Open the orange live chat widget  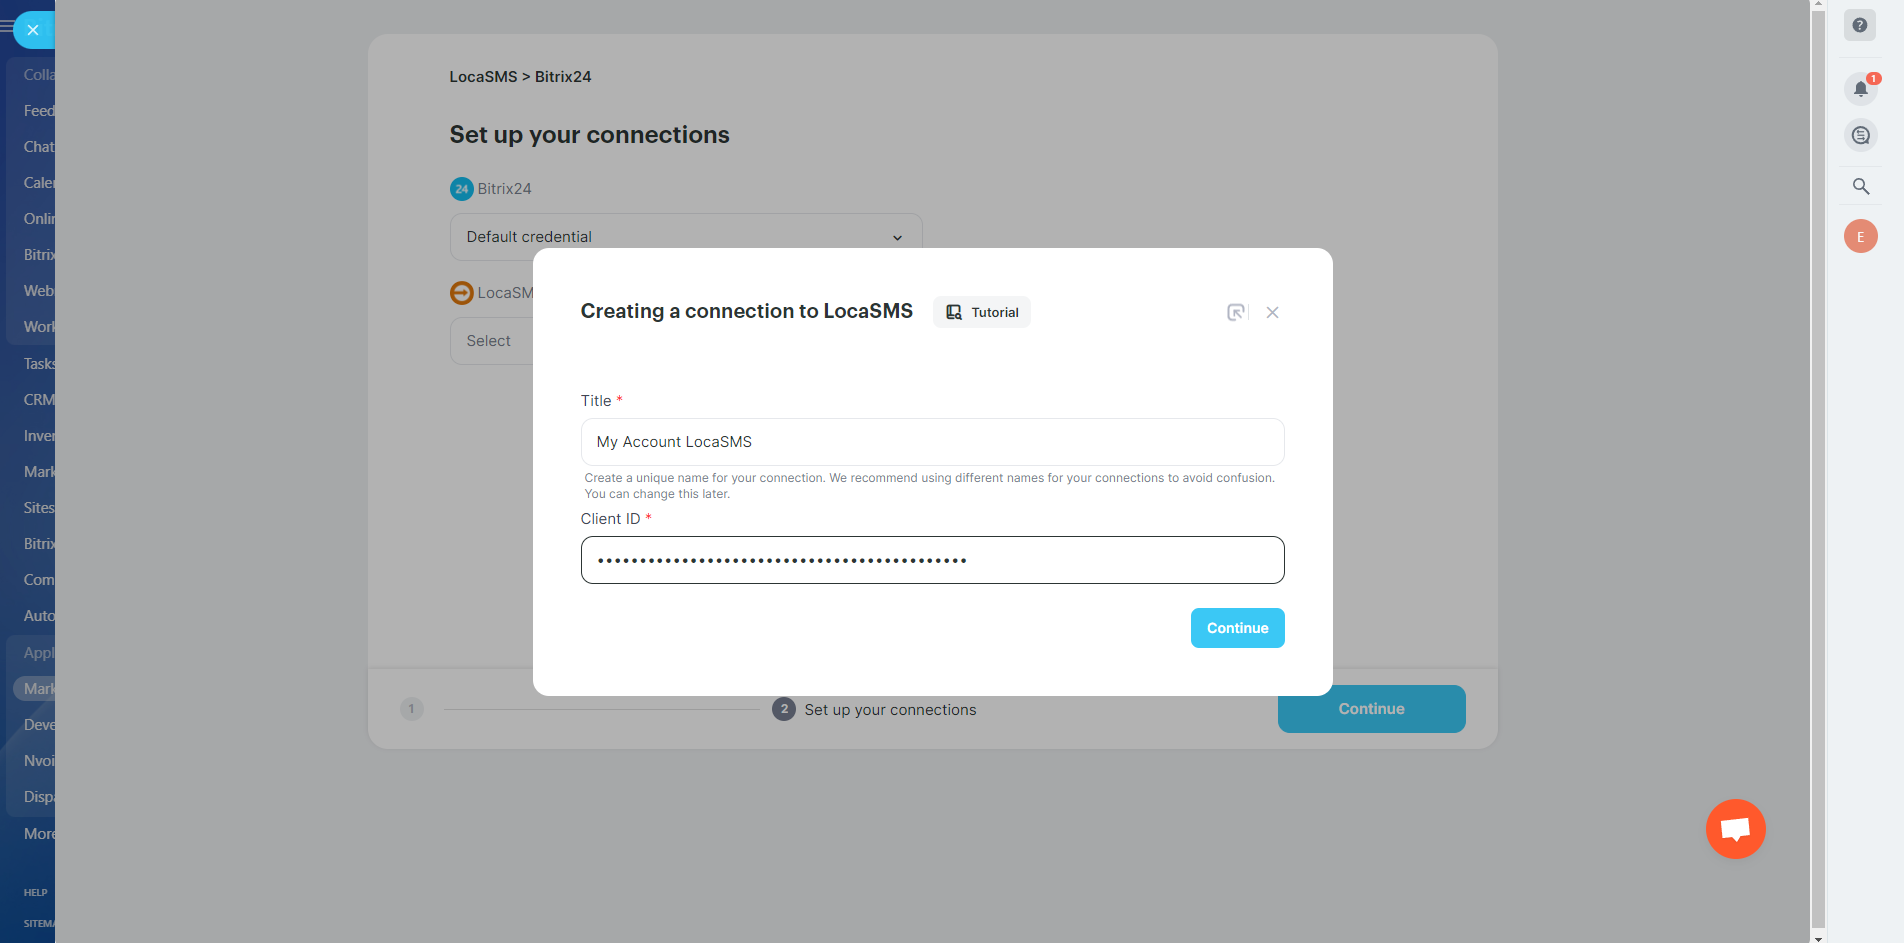pos(1735,829)
